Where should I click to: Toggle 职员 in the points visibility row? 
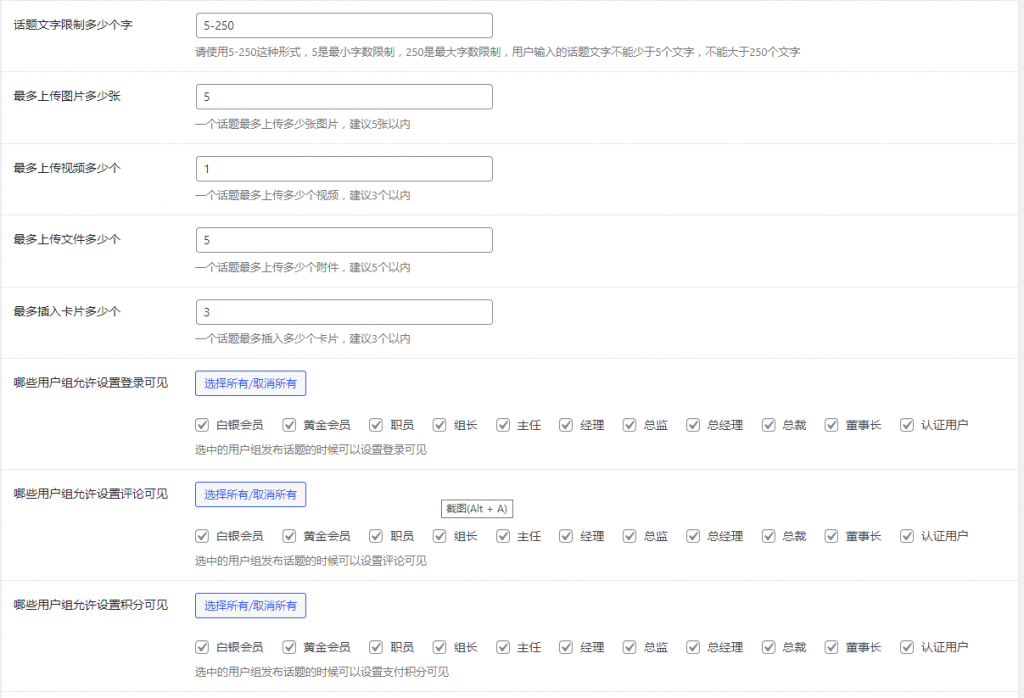coord(376,646)
